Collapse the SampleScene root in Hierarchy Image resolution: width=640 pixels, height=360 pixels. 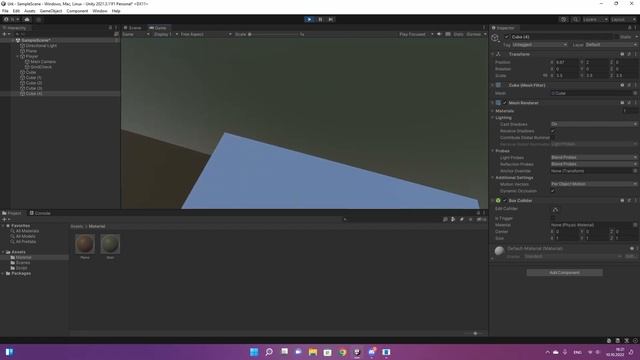click(x=12, y=40)
